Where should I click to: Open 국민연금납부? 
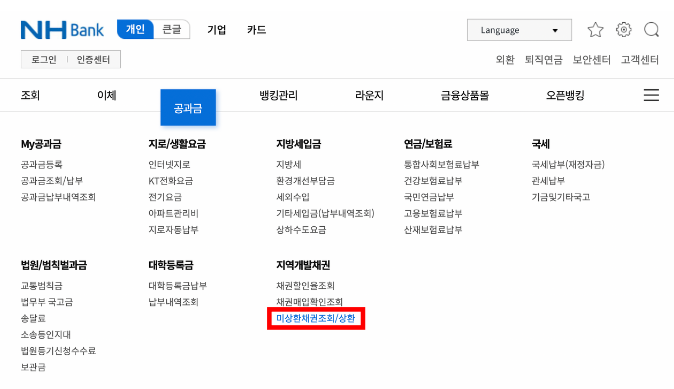point(429,197)
